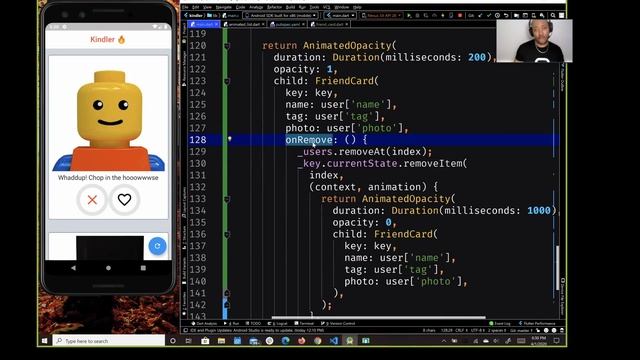Open the TODO tool window

(253, 324)
